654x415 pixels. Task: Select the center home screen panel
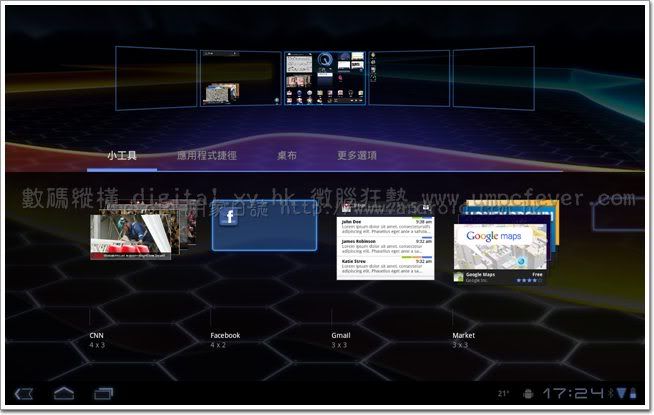326,78
